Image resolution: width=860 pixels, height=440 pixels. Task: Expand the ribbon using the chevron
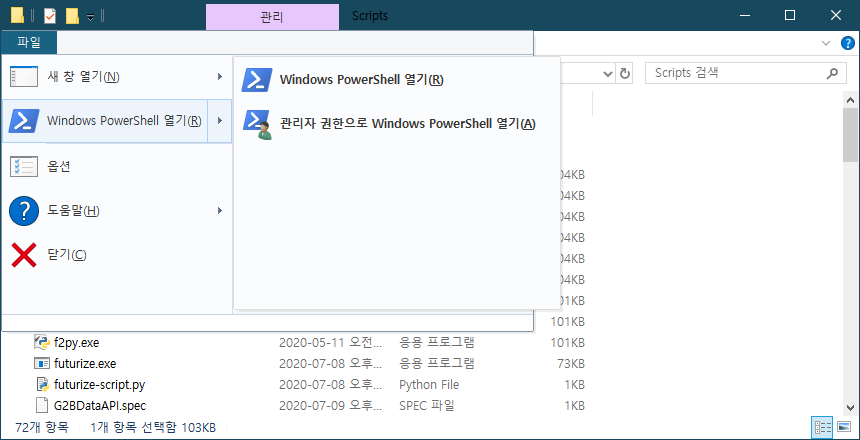click(826, 43)
